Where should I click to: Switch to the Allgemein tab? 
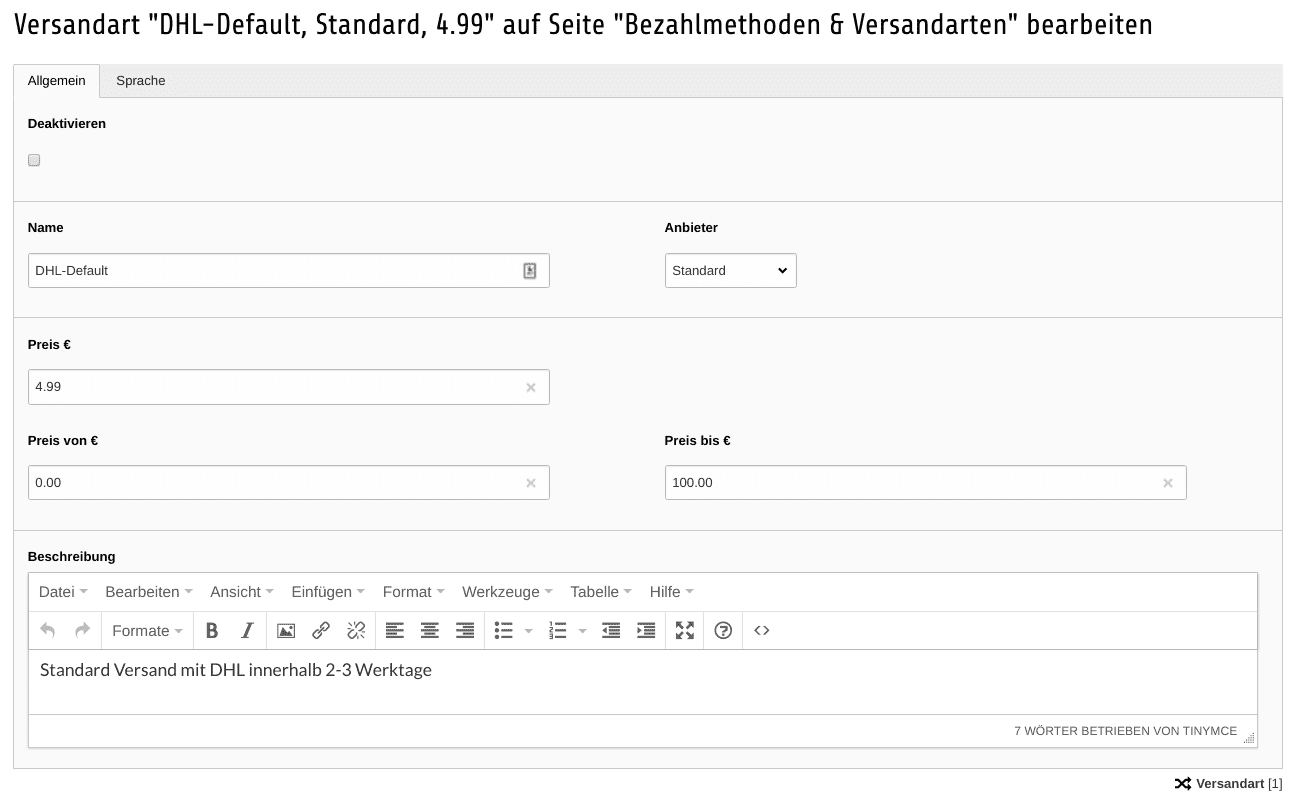(57, 81)
